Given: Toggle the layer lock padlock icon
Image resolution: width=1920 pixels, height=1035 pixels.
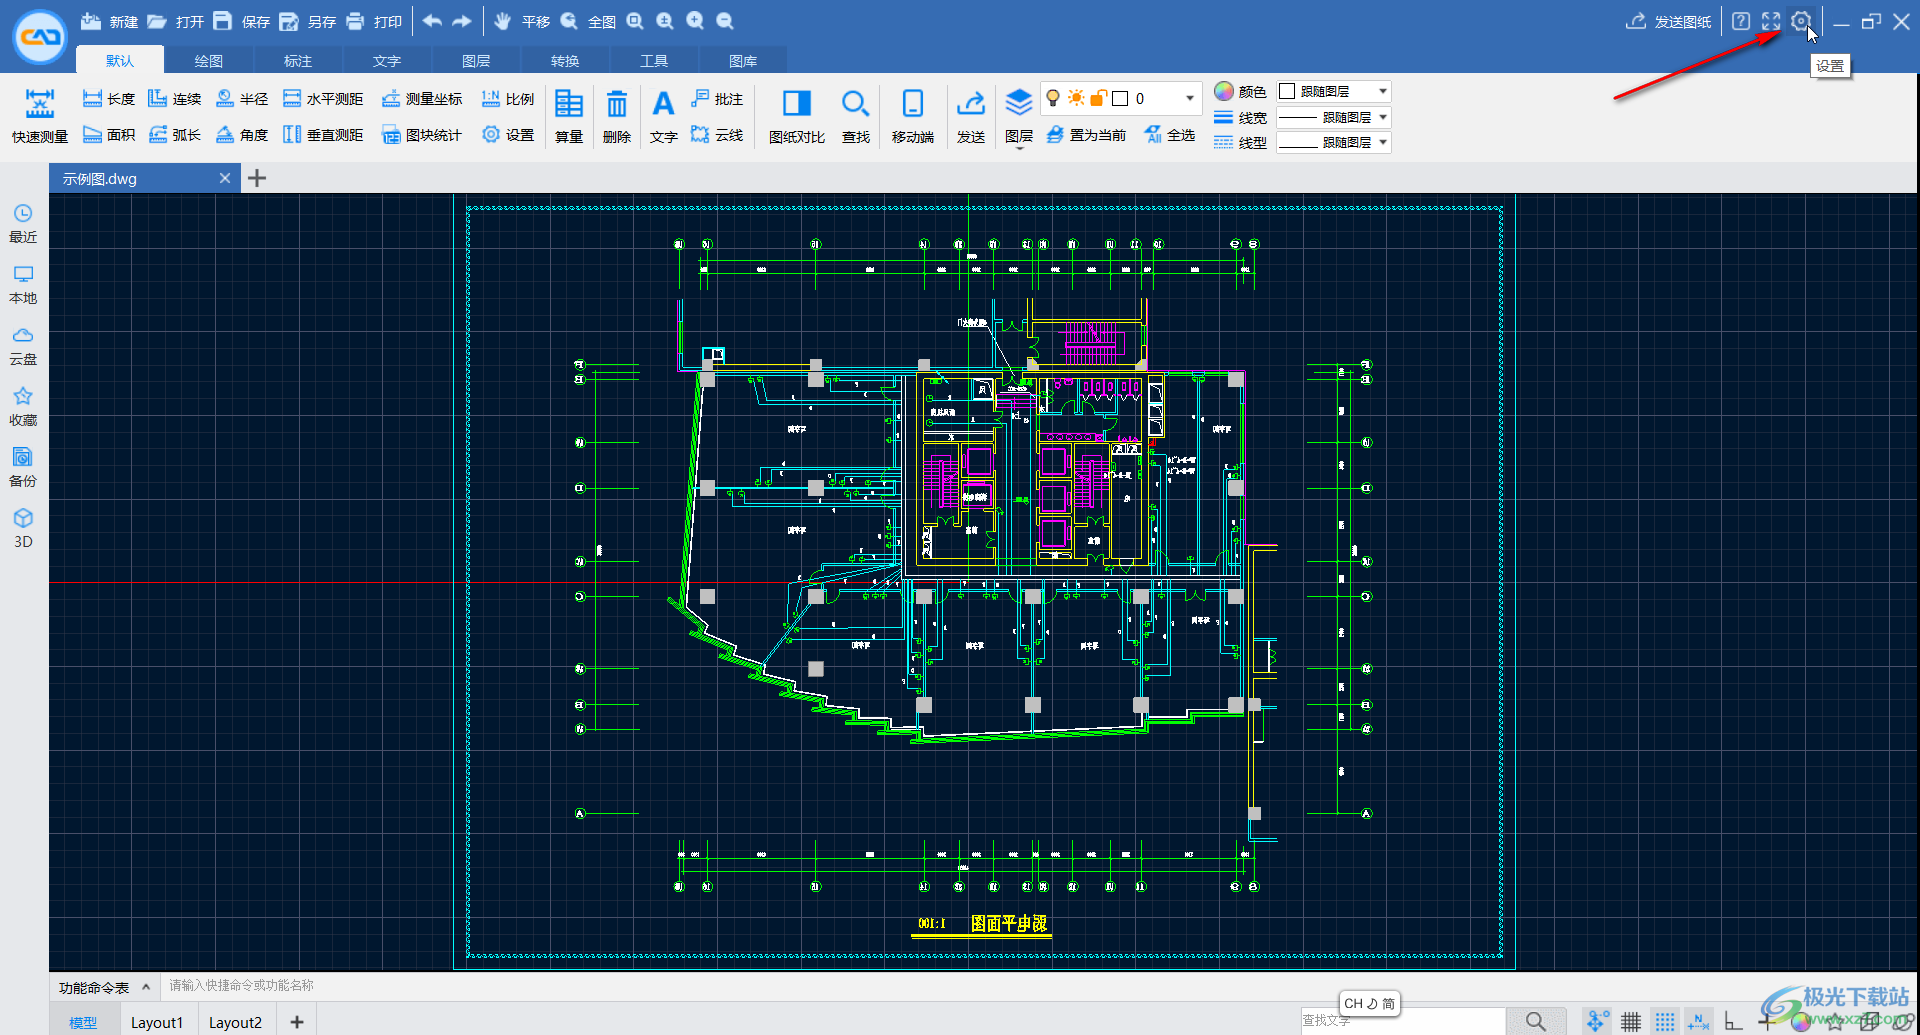Looking at the screenshot, I should (x=1098, y=98).
